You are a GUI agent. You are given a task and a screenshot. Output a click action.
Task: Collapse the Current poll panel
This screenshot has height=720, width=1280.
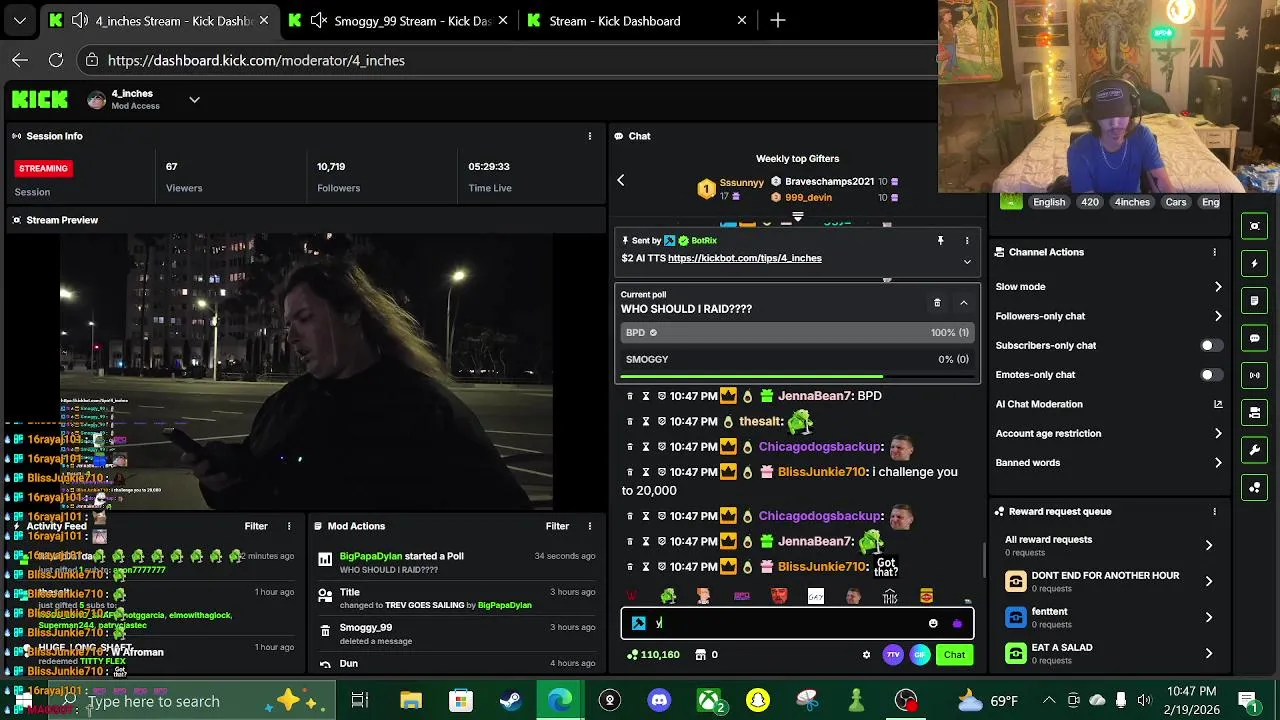pyautogui.click(x=964, y=303)
